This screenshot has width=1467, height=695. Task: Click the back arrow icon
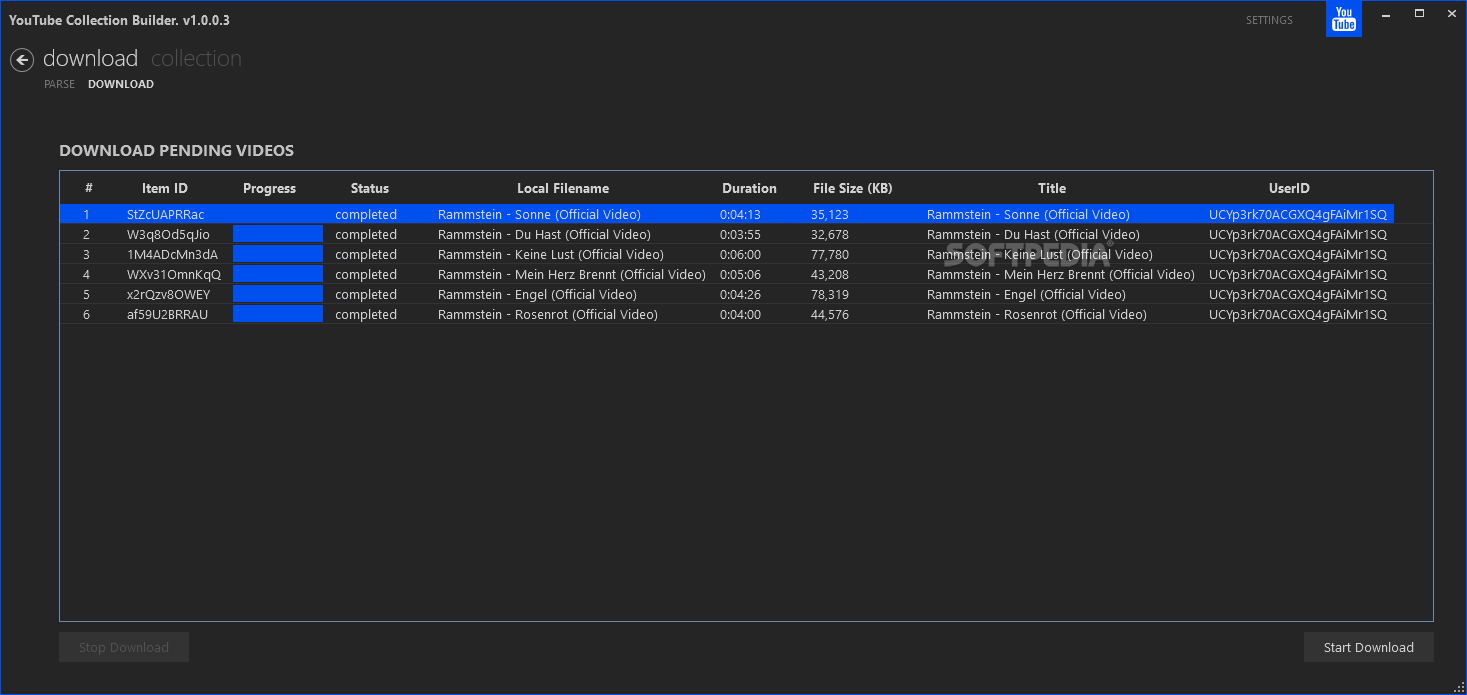coord(22,60)
